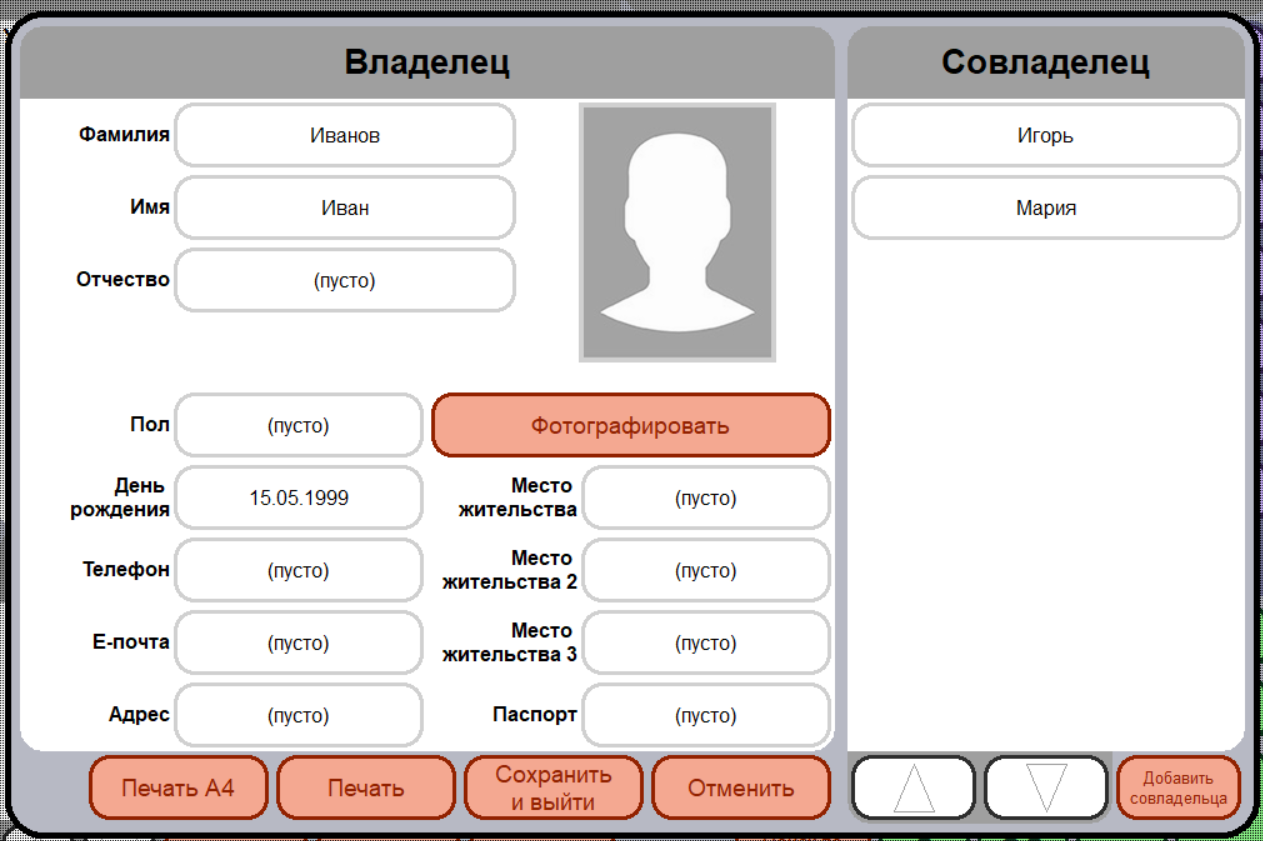Click Сохранить и выйти button
The image size is (1263, 841).
pyautogui.click(x=553, y=788)
